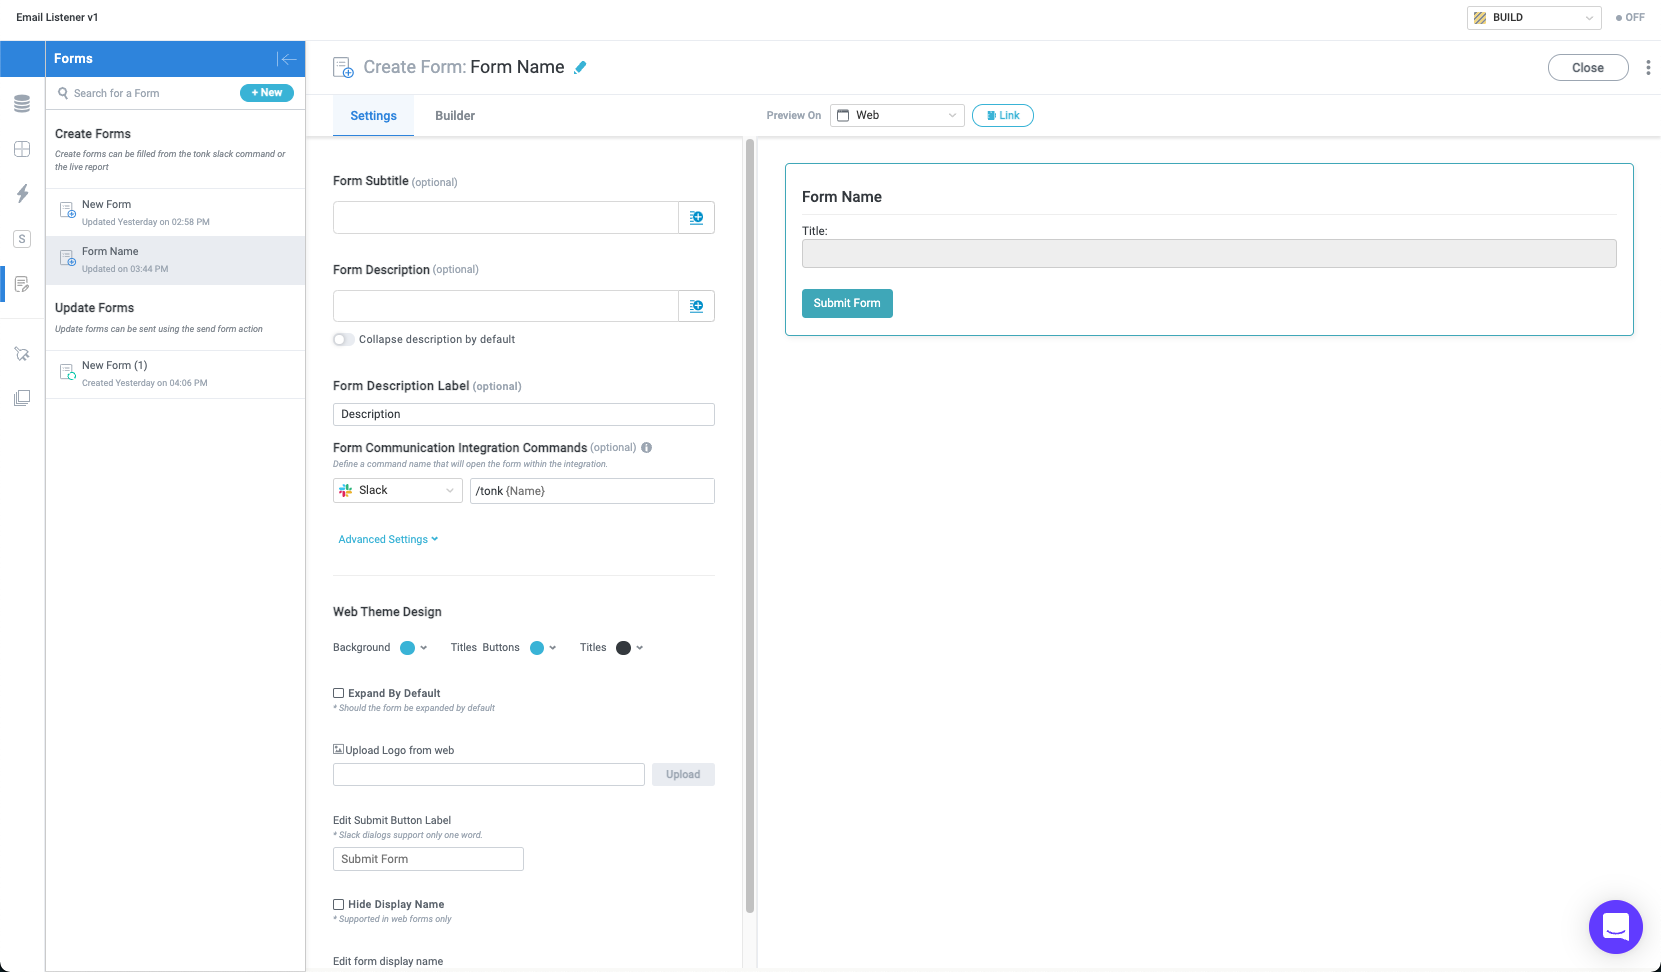Check the 'Hide Display Name' checkbox

tap(338, 904)
